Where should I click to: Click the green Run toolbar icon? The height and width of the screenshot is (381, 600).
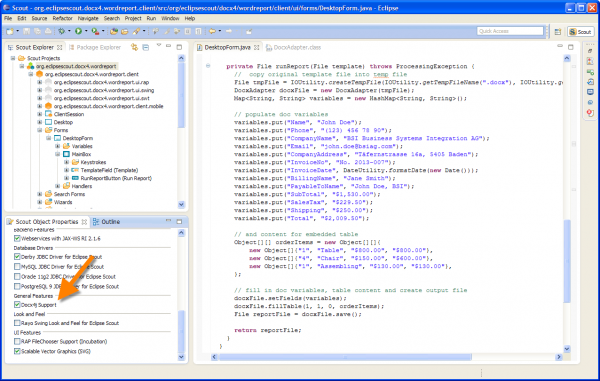tap(78, 31)
